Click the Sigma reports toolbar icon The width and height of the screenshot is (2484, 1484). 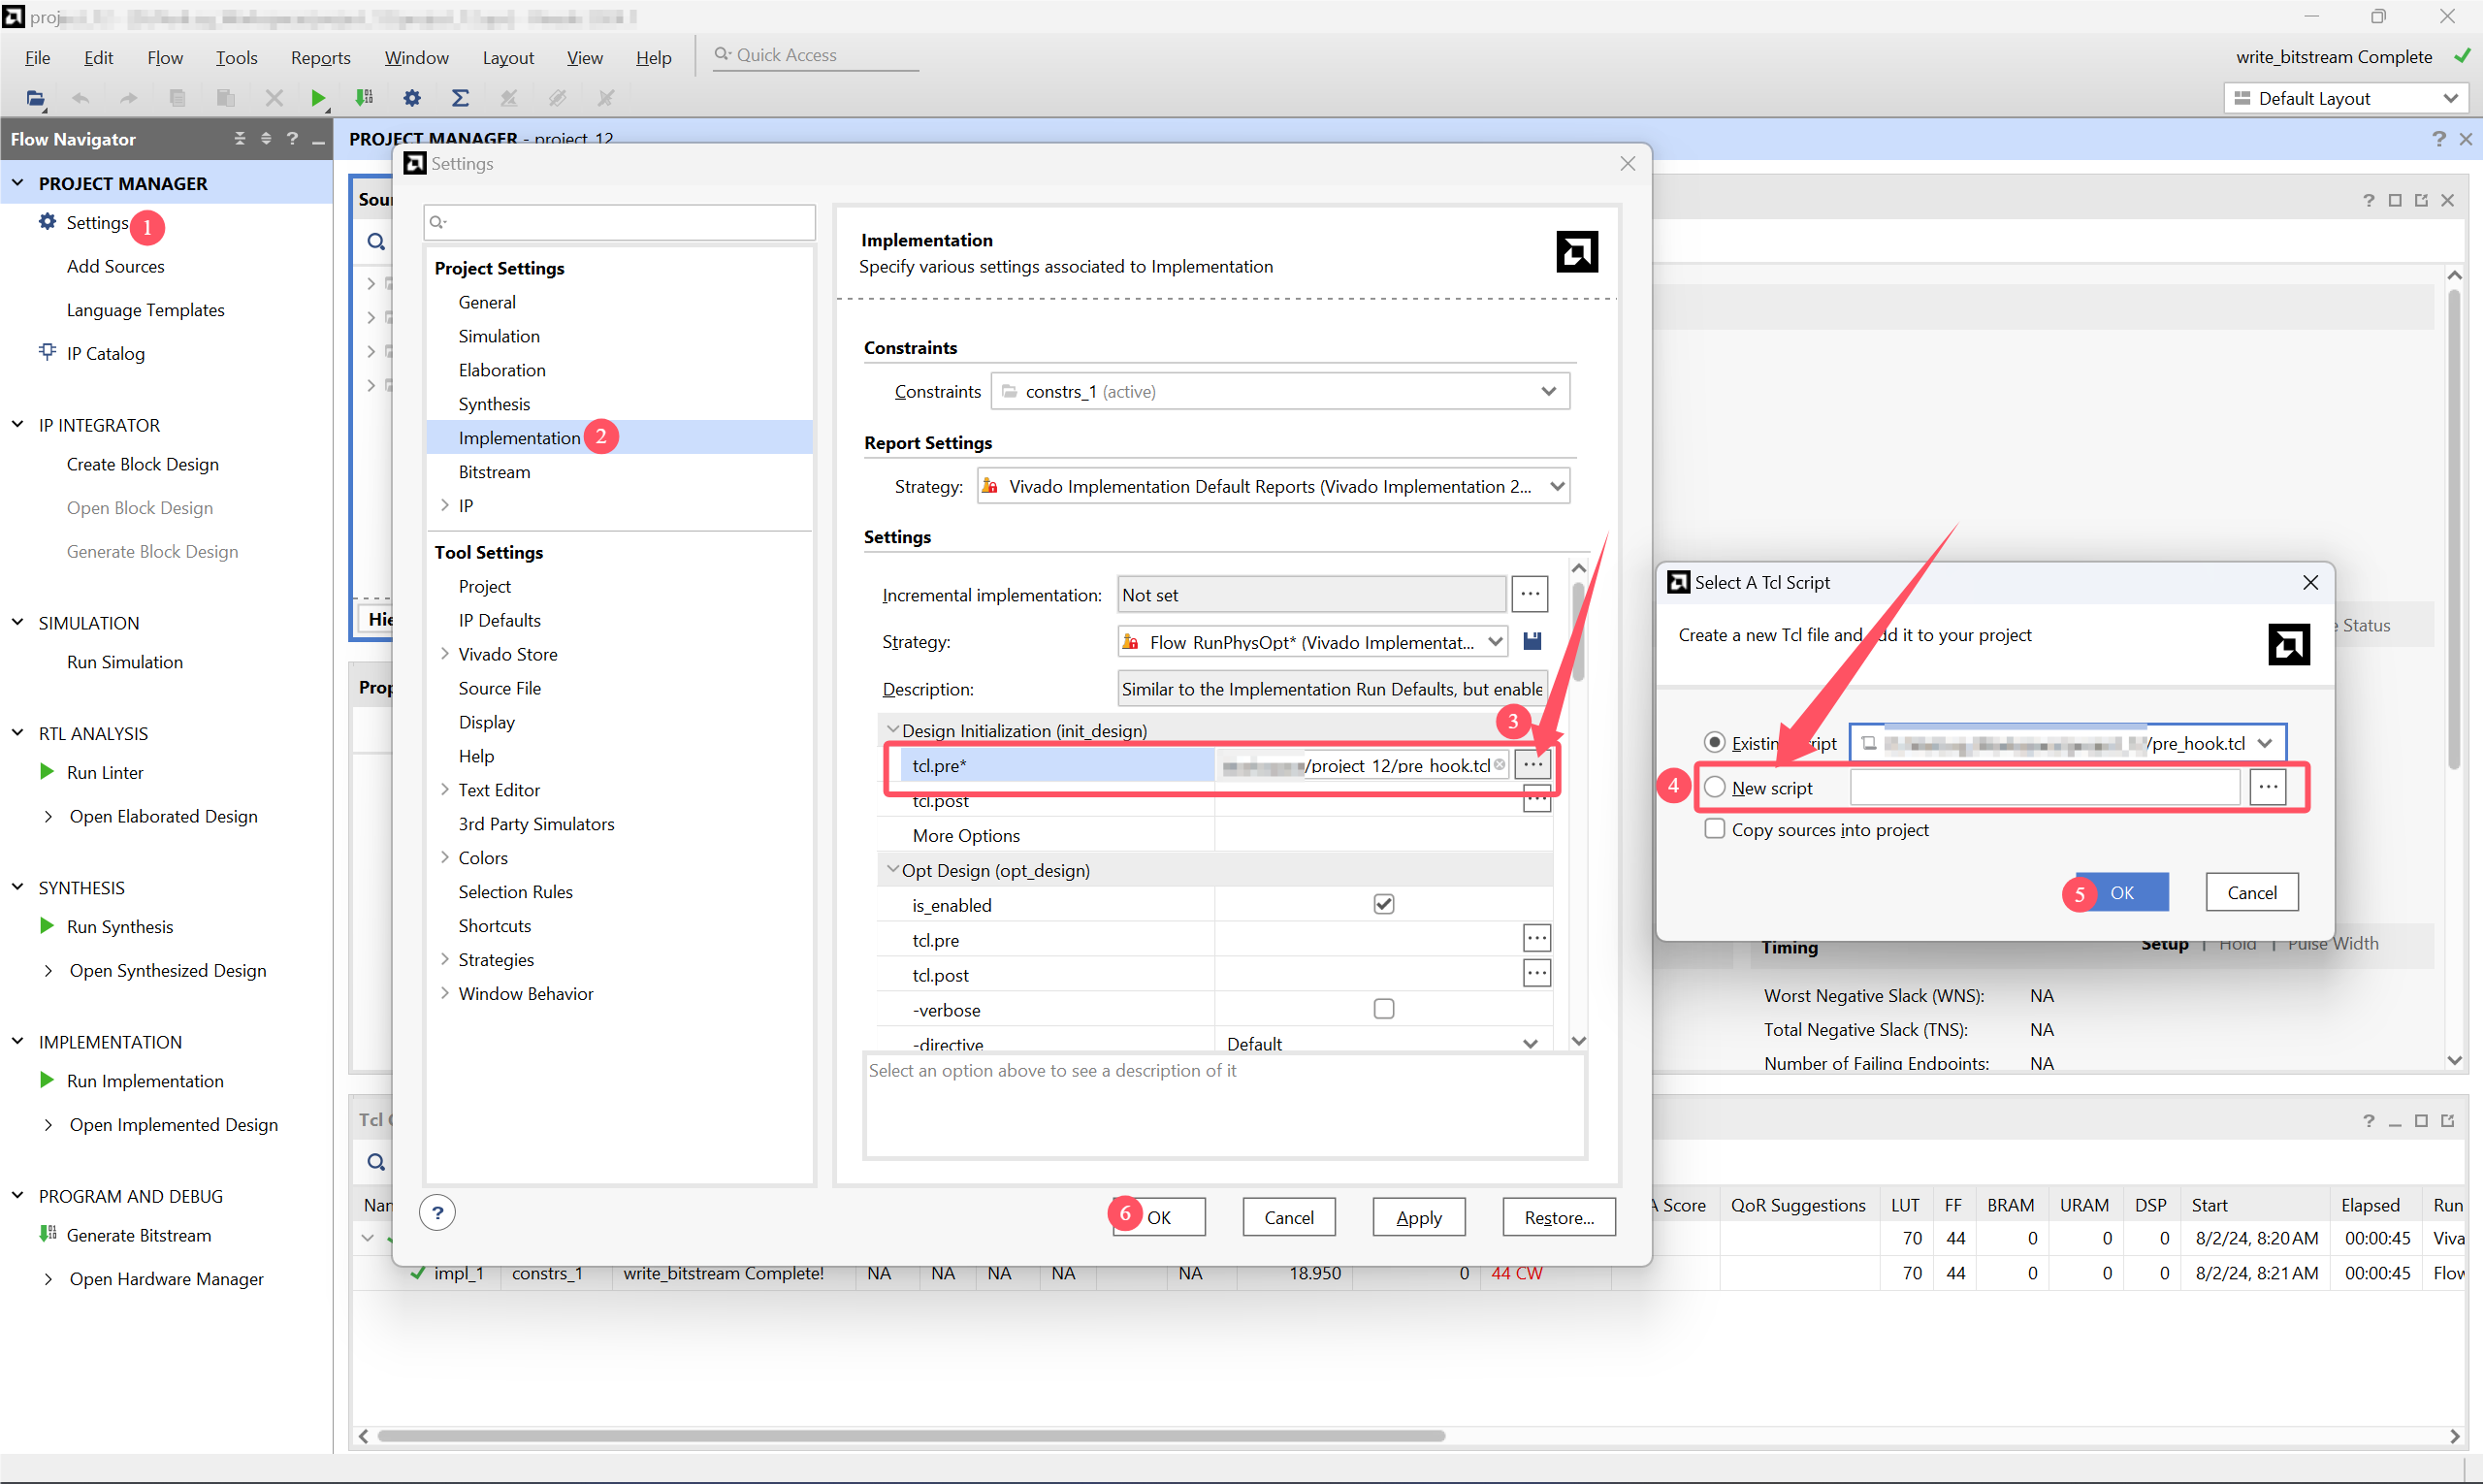tap(460, 98)
